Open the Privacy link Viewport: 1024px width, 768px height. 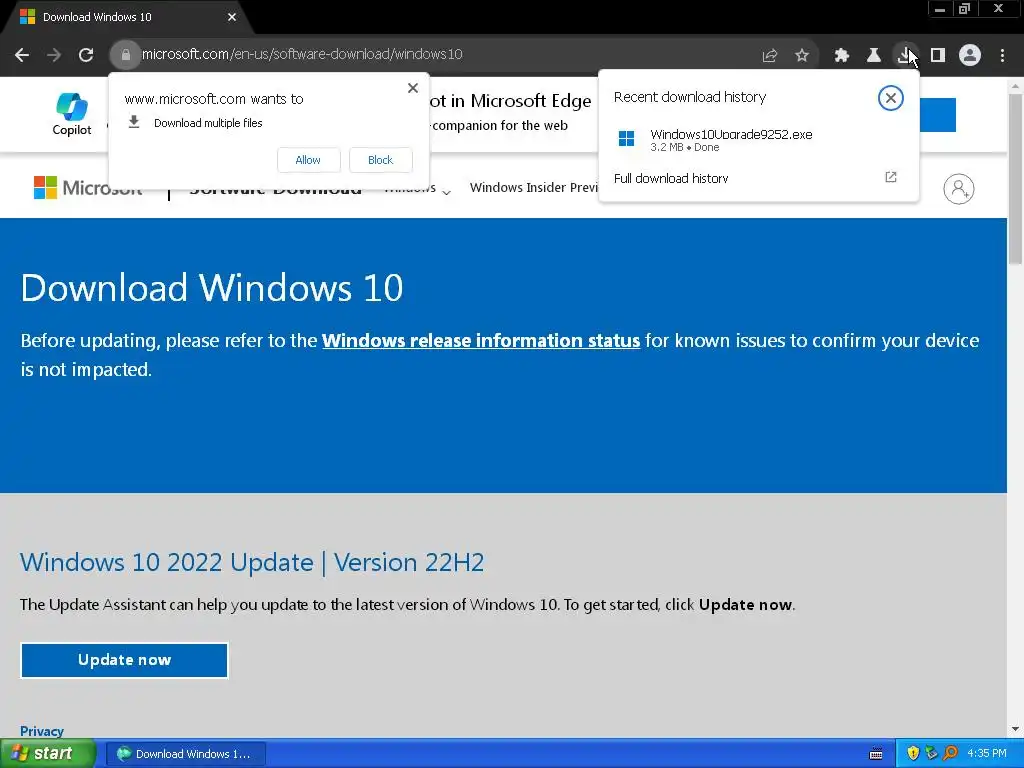point(42,731)
